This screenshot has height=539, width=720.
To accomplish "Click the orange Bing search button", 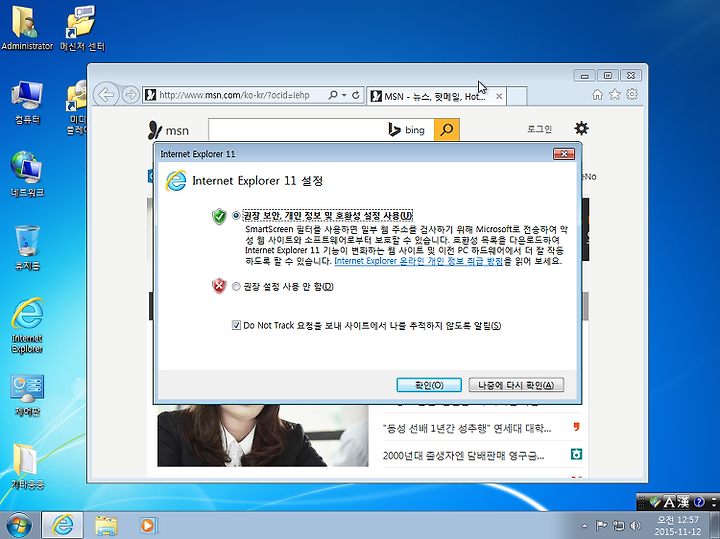I will point(446,130).
